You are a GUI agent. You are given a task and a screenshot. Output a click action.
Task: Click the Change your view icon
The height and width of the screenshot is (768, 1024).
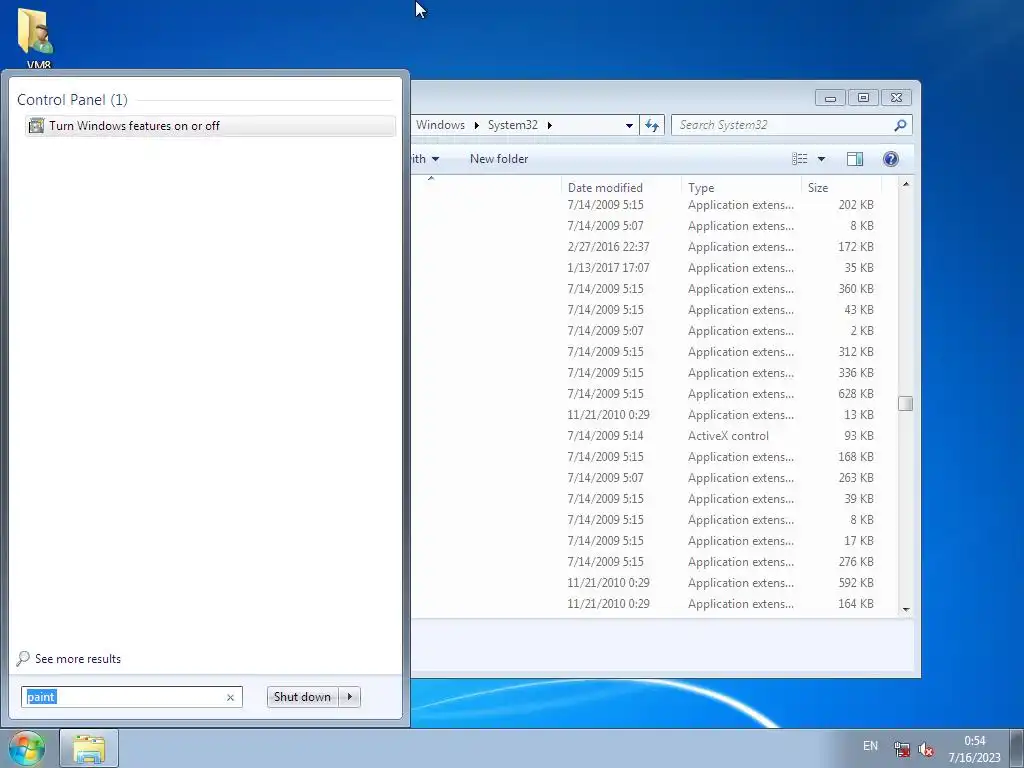(x=800, y=159)
